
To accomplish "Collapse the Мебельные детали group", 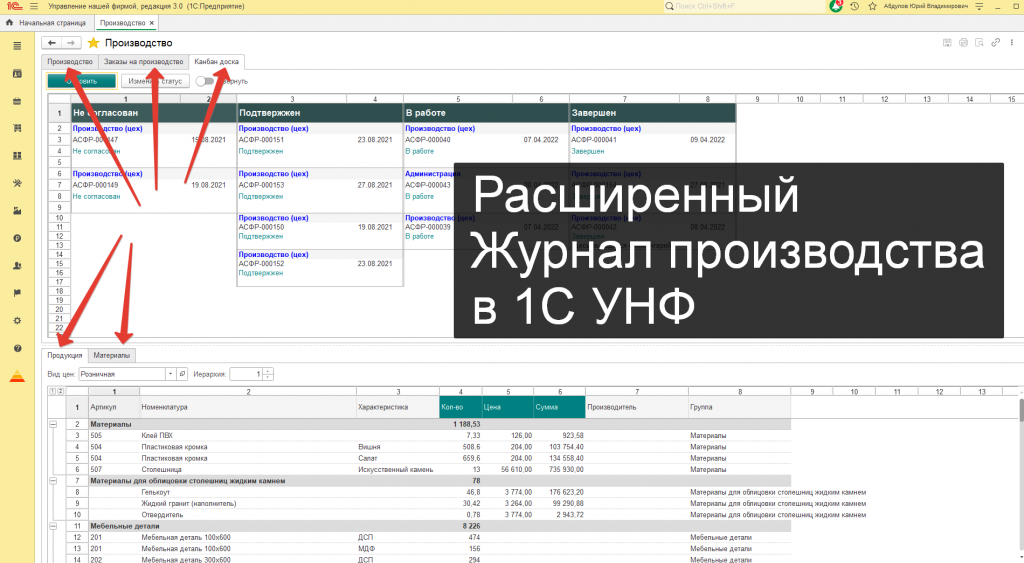I will pyautogui.click(x=53, y=526).
